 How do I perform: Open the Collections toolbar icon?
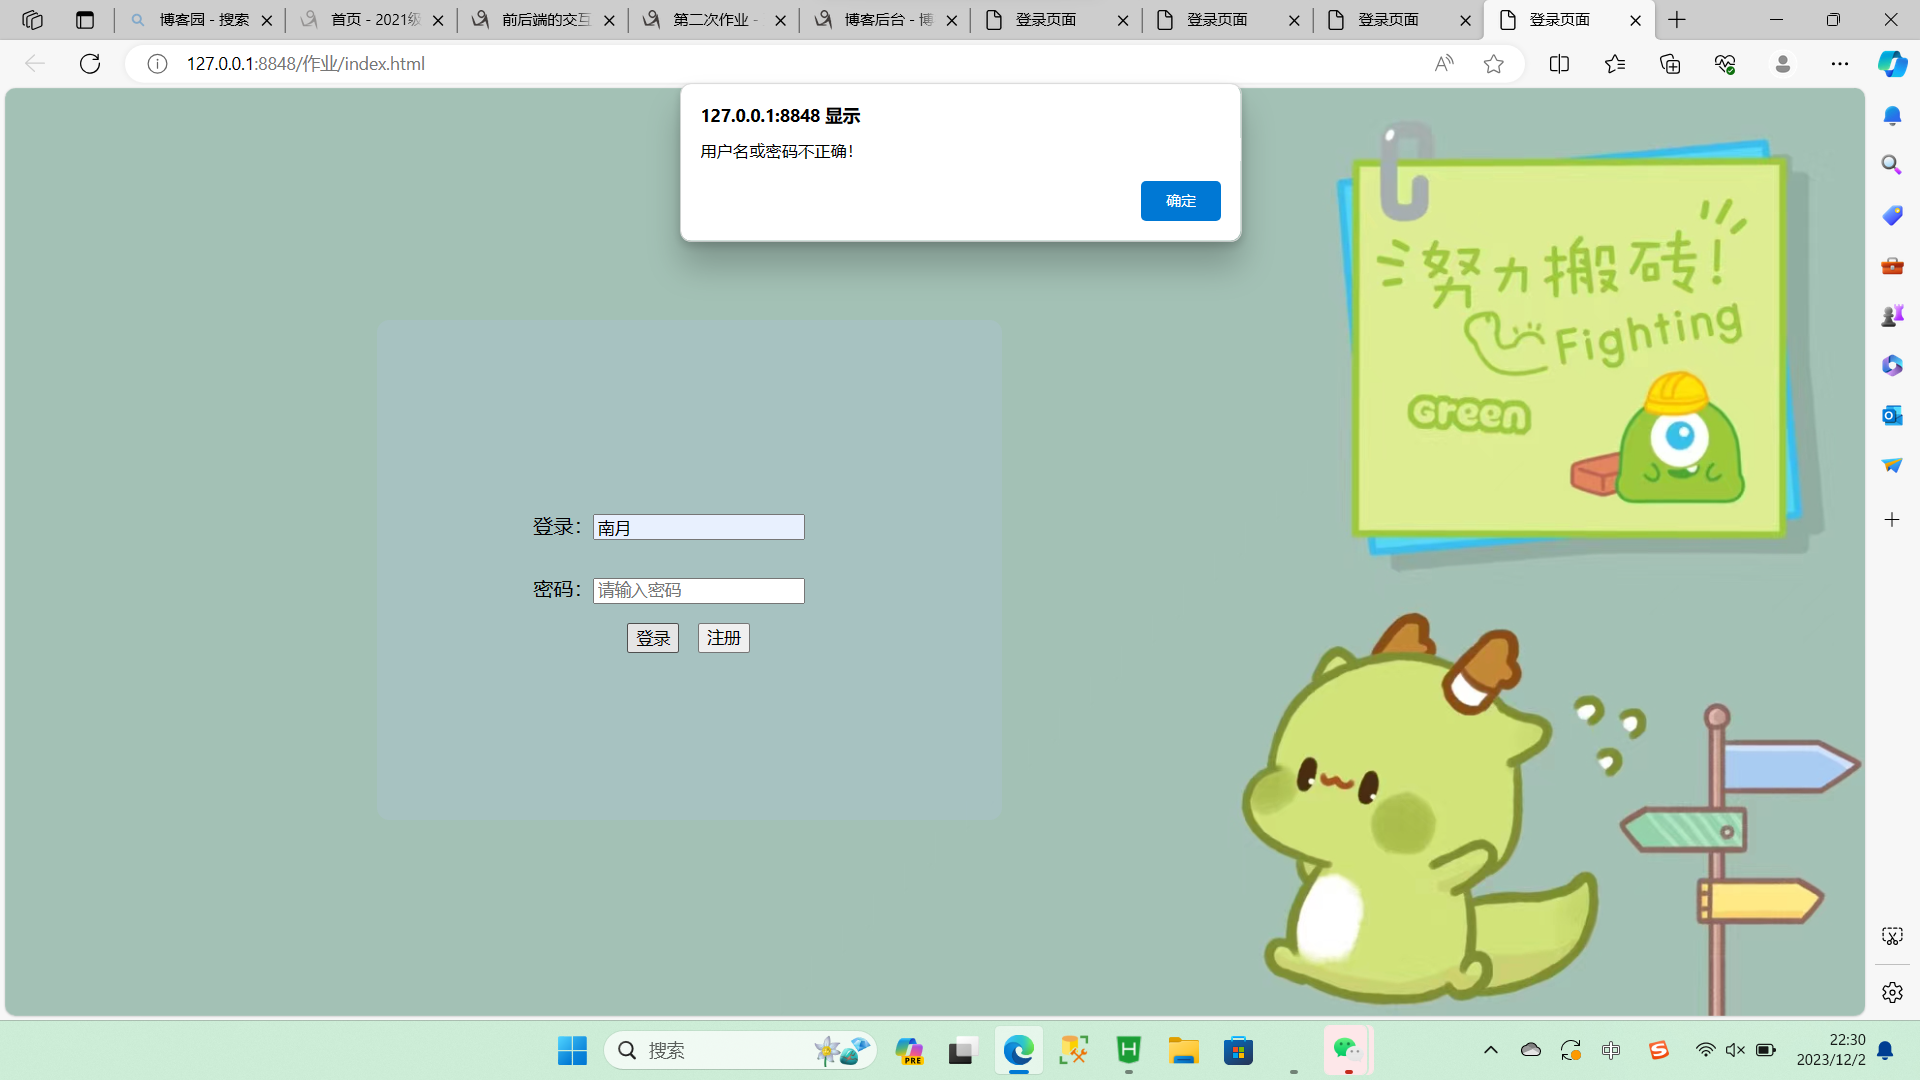click(x=1670, y=64)
